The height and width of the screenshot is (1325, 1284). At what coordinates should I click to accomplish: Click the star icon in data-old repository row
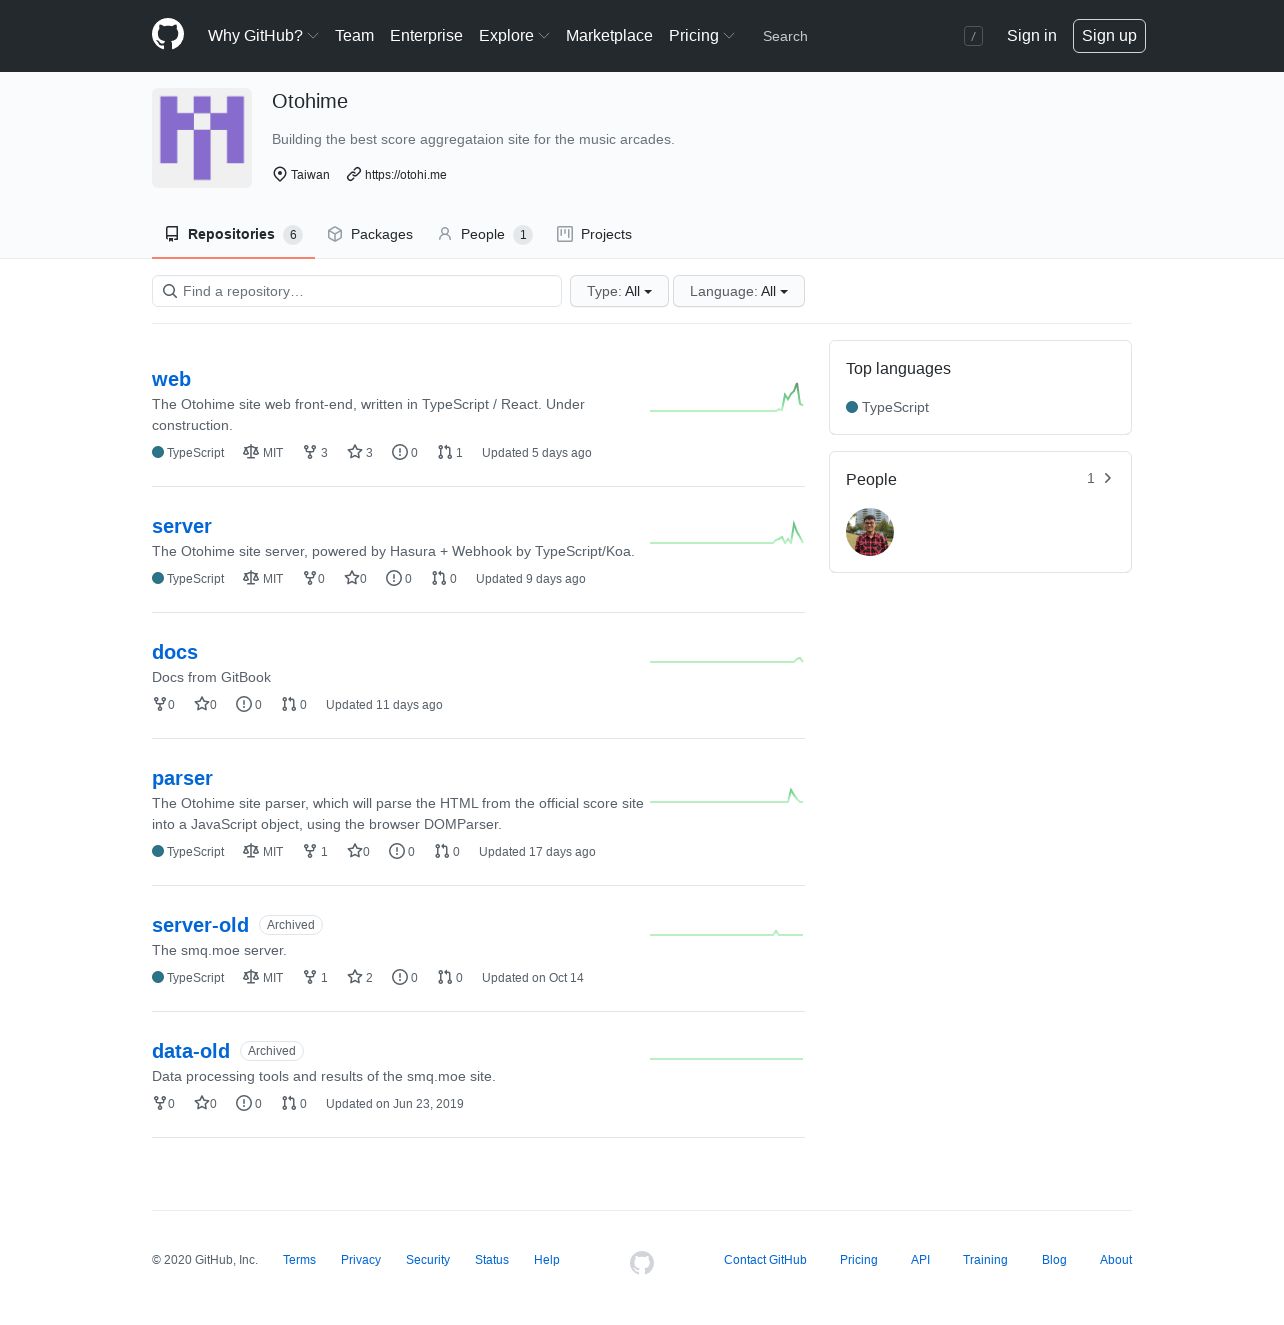(201, 1103)
